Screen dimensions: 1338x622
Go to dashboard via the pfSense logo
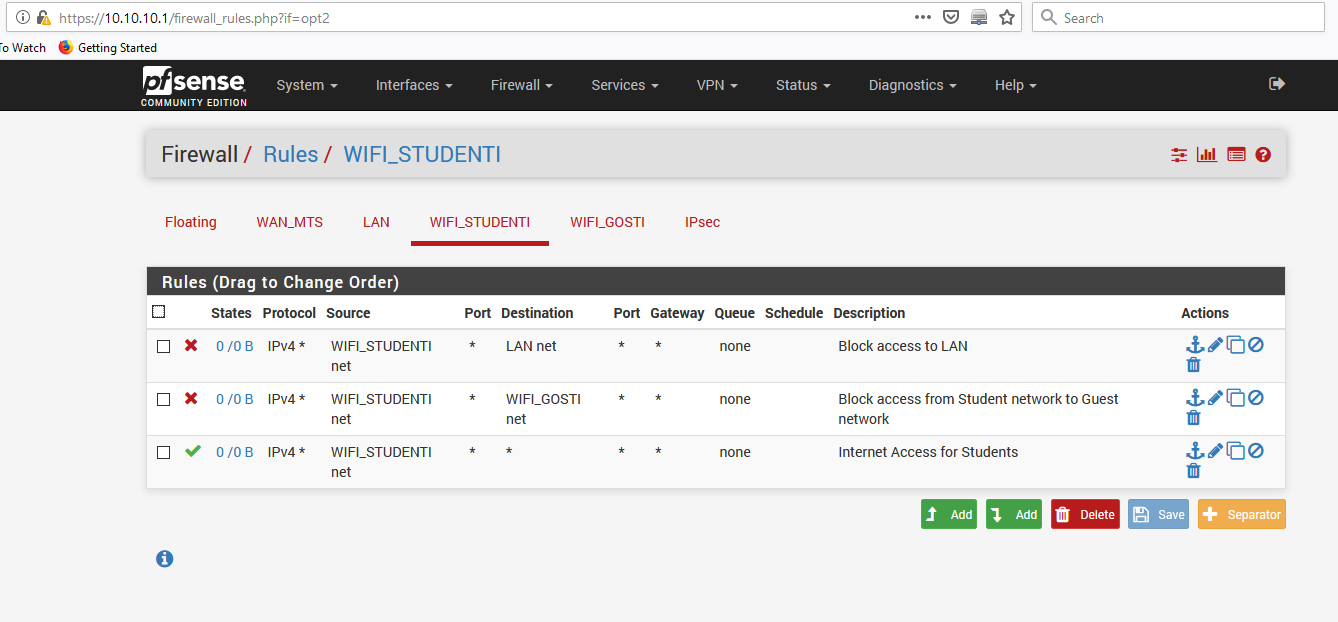click(x=194, y=86)
